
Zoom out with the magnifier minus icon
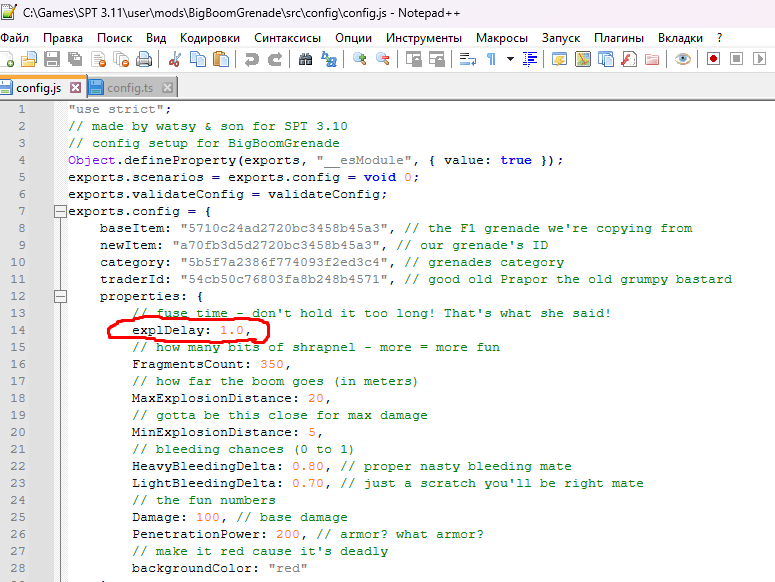[x=383, y=59]
